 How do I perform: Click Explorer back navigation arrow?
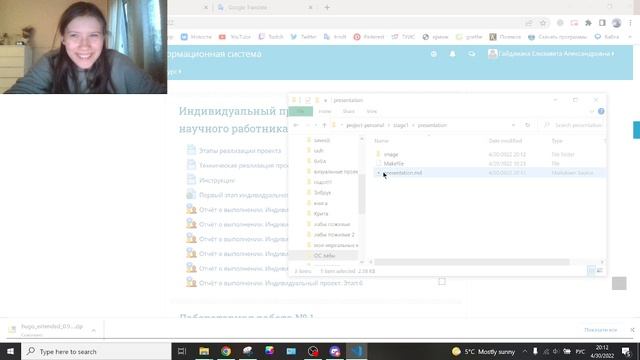pyautogui.click(x=296, y=125)
